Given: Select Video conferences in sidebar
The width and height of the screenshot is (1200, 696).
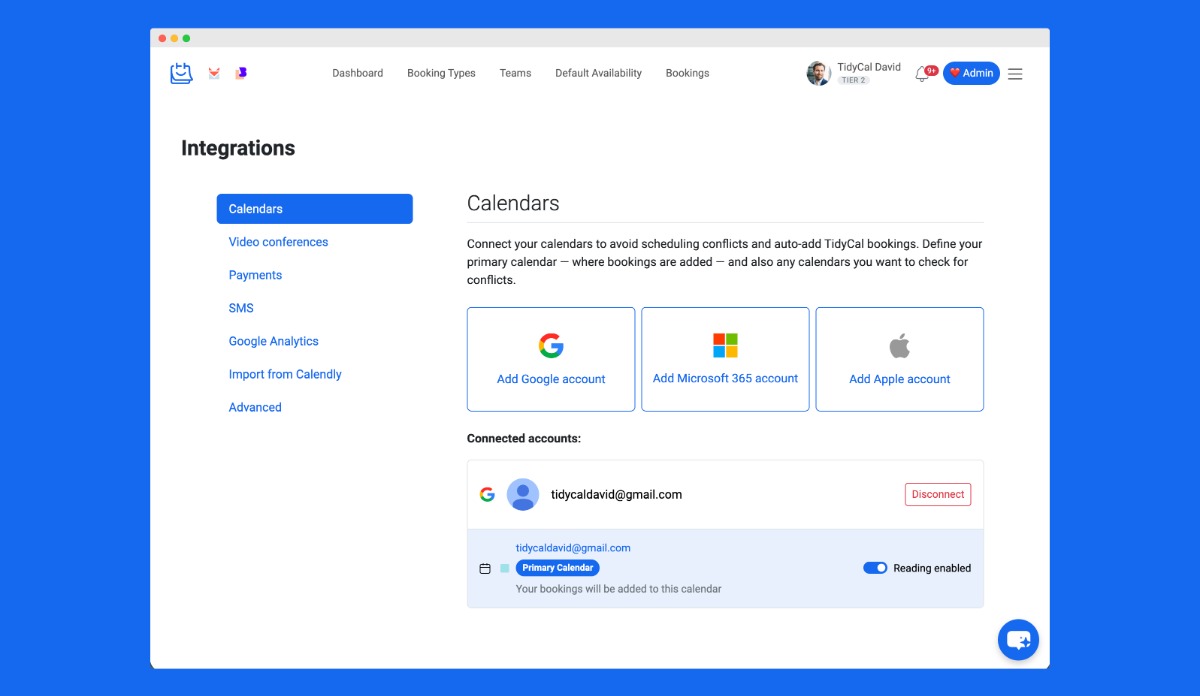Looking at the screenshot, I should [278, 242].
